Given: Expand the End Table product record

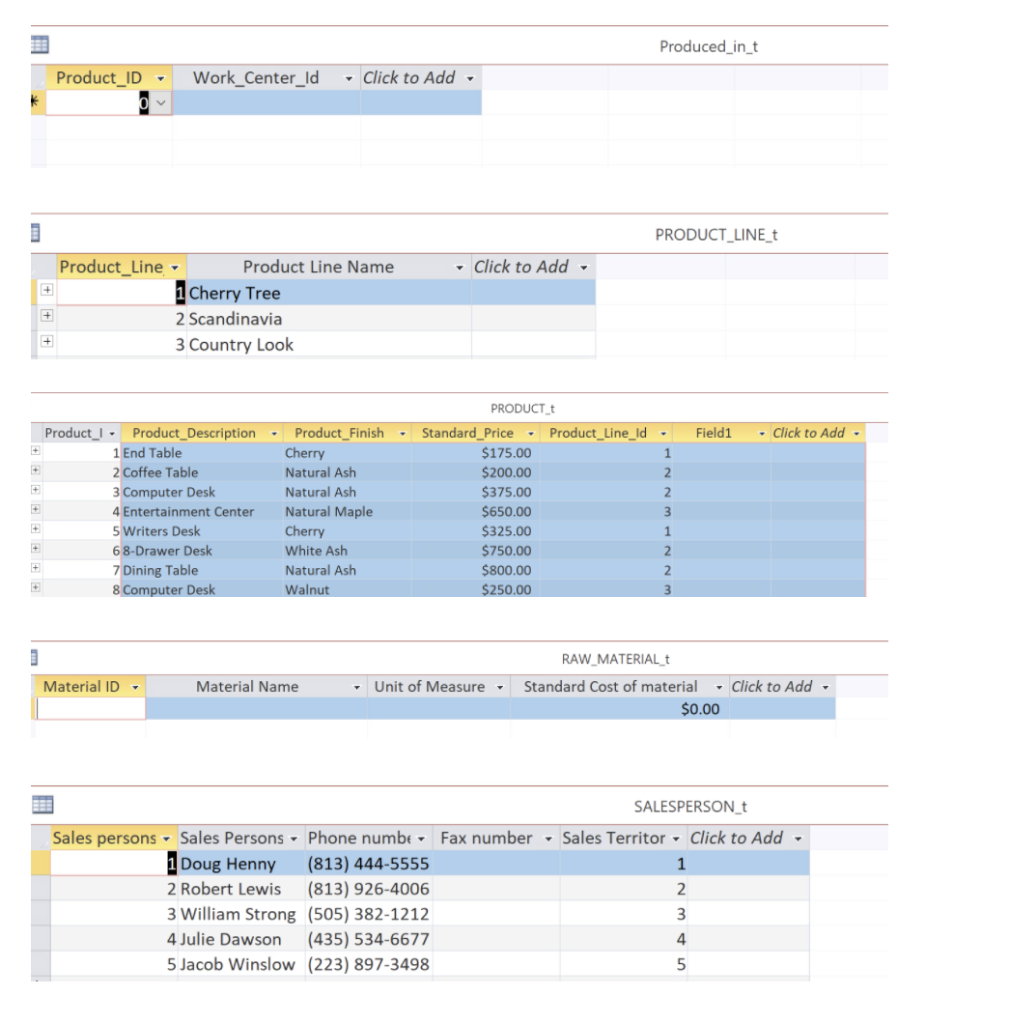Looking at the screenshot, I should coord(34,452).
